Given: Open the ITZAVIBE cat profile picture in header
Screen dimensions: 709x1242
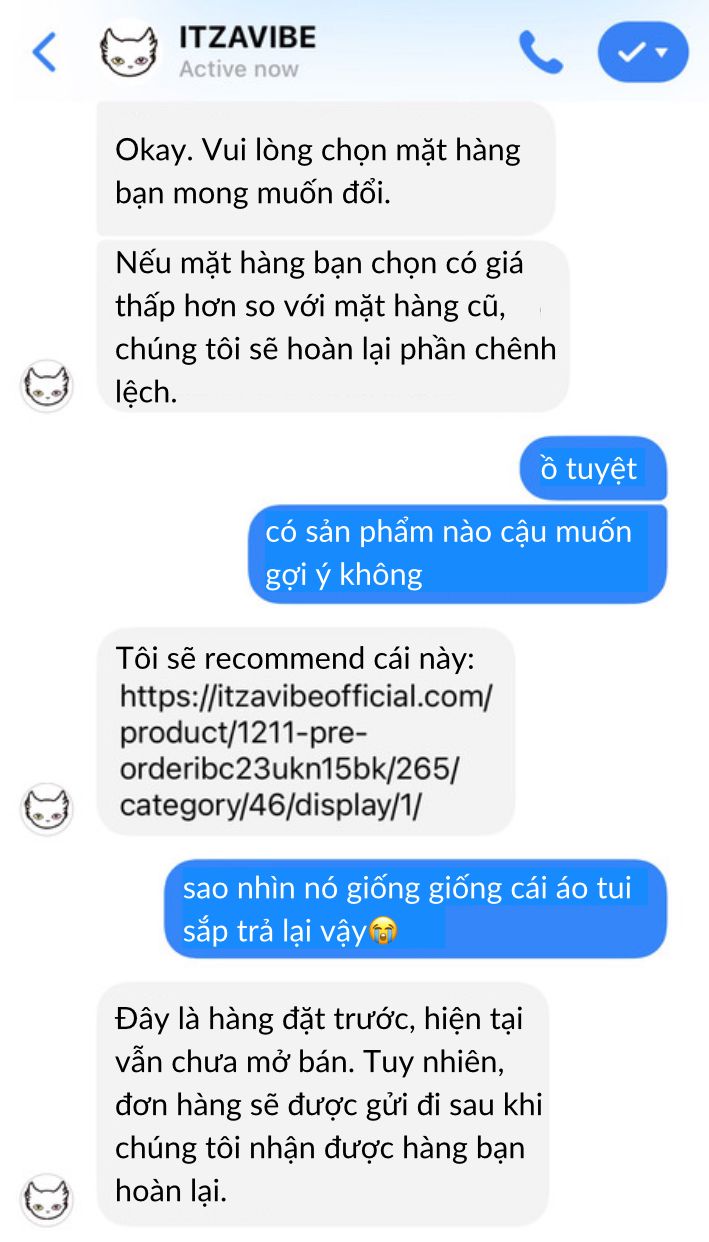Looking at the screenshot, I should coord(129,50).
